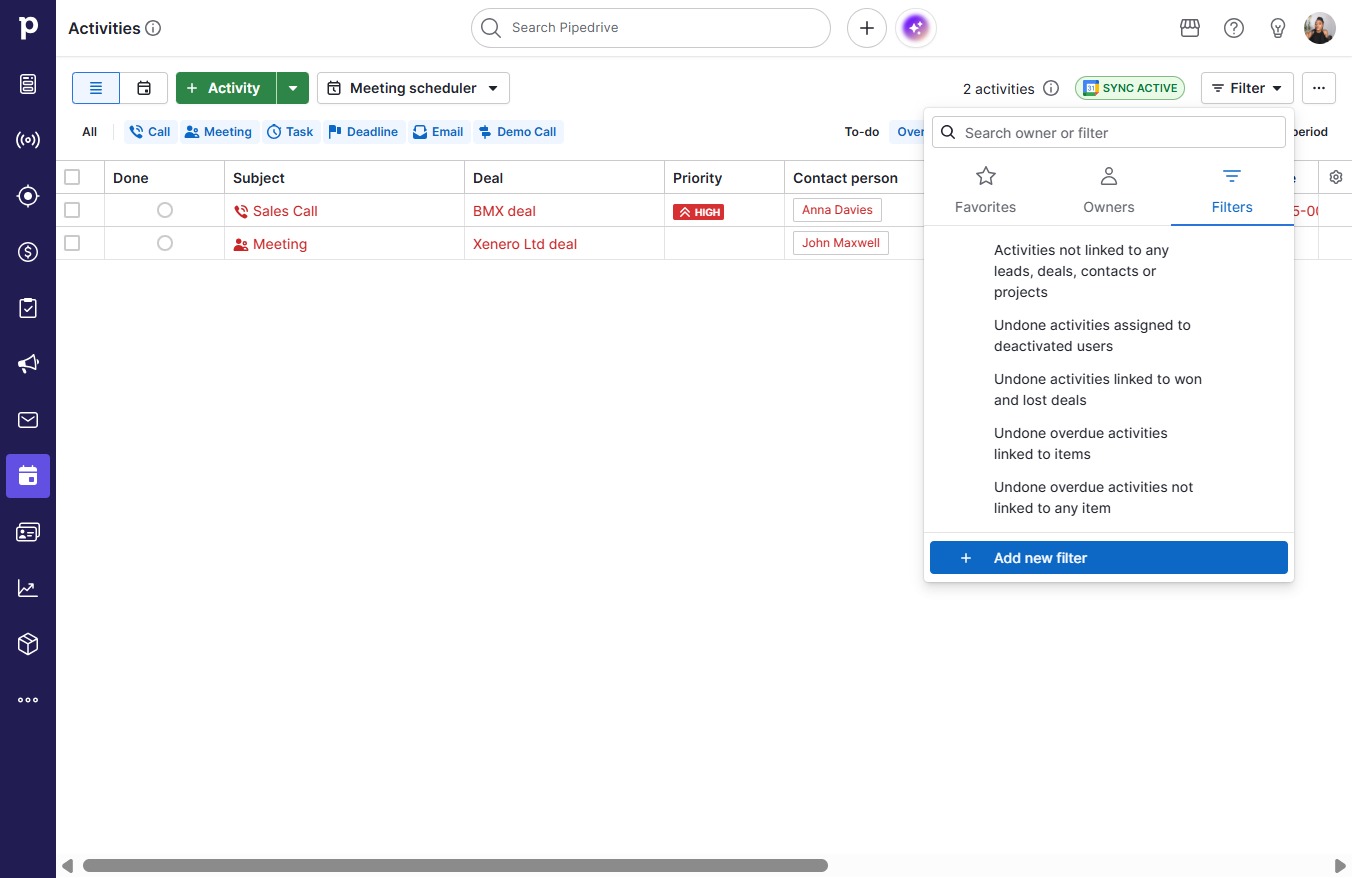Open Insights chart icon in sidebar
Viewport: 1352px width, 878px height.
click(x=28, y=588)
